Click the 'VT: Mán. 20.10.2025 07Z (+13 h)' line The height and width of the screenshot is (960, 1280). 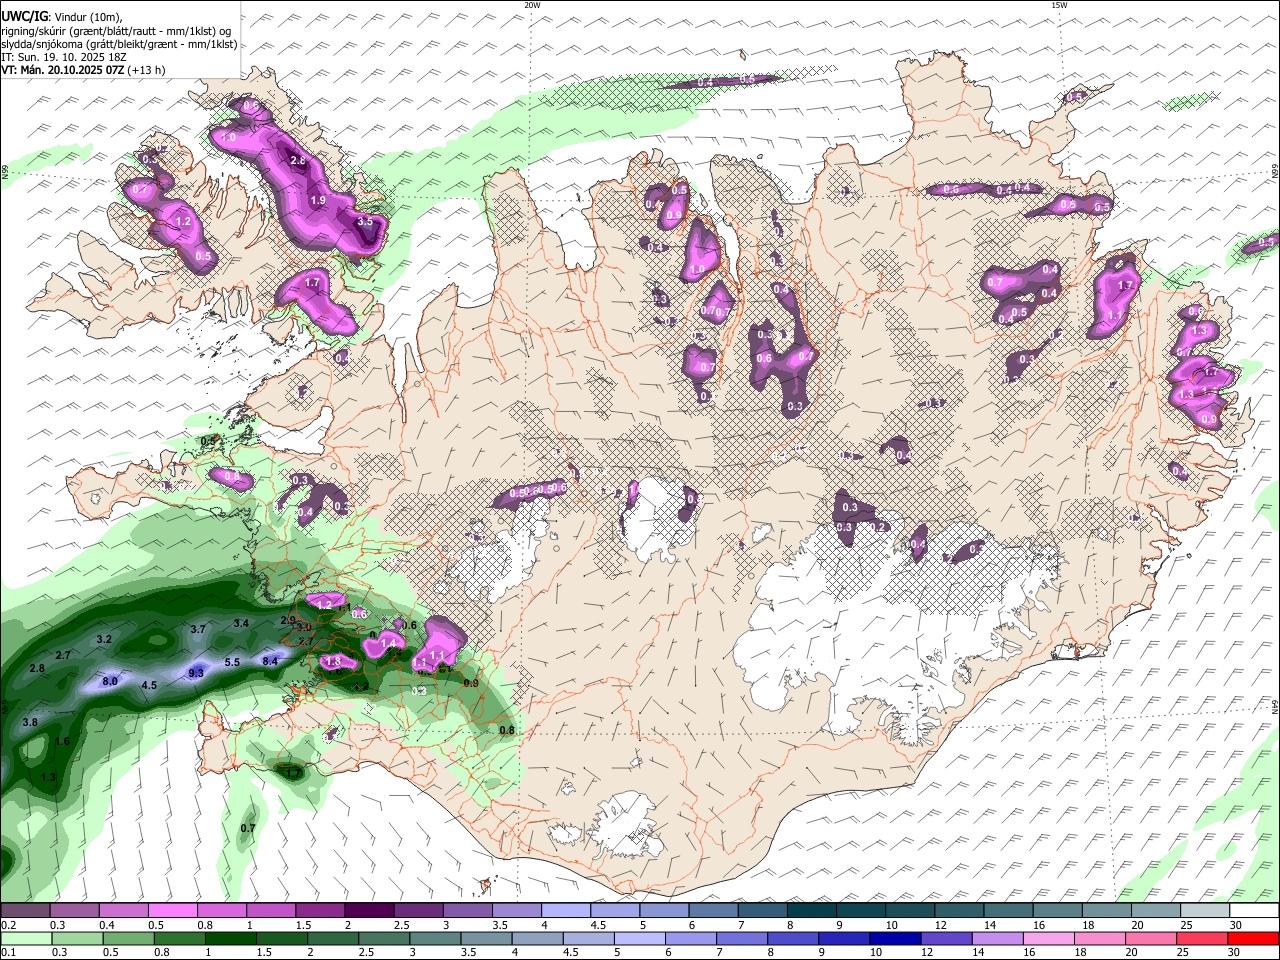pos(83,70)
